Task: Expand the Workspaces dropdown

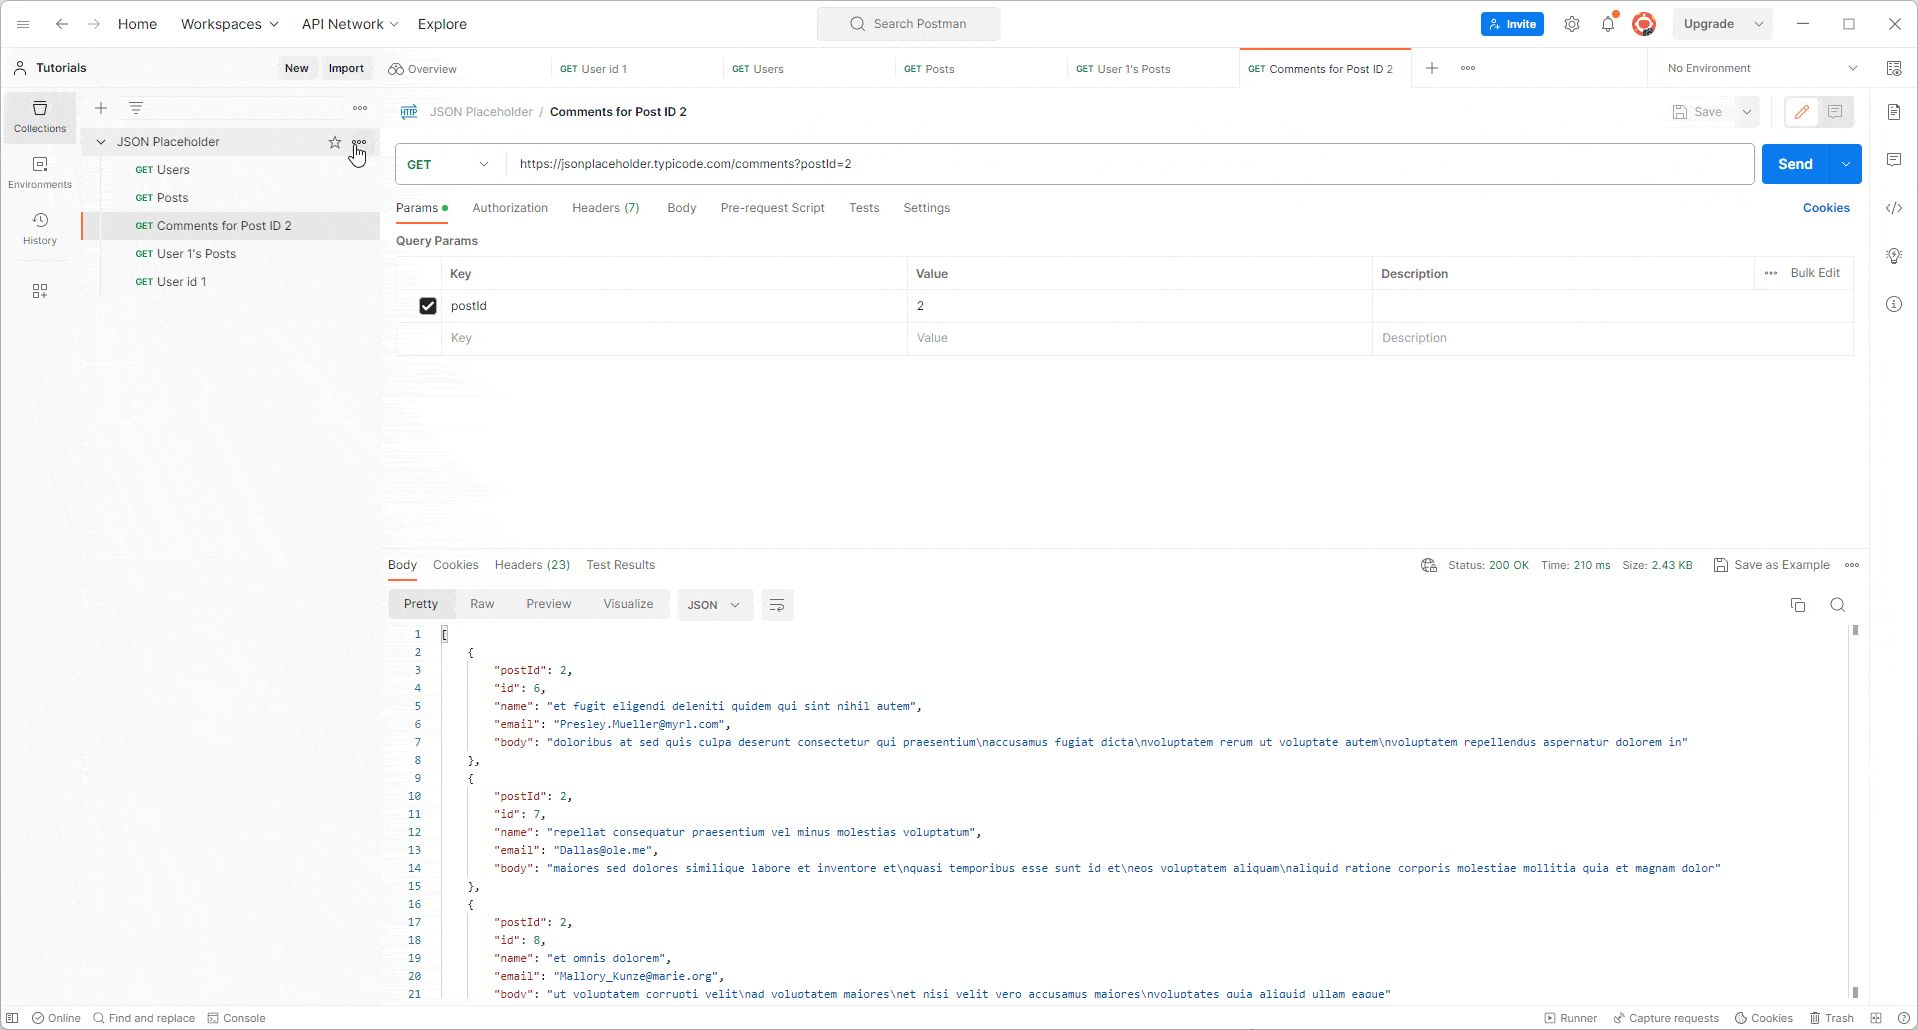Action: click(229, 24)
